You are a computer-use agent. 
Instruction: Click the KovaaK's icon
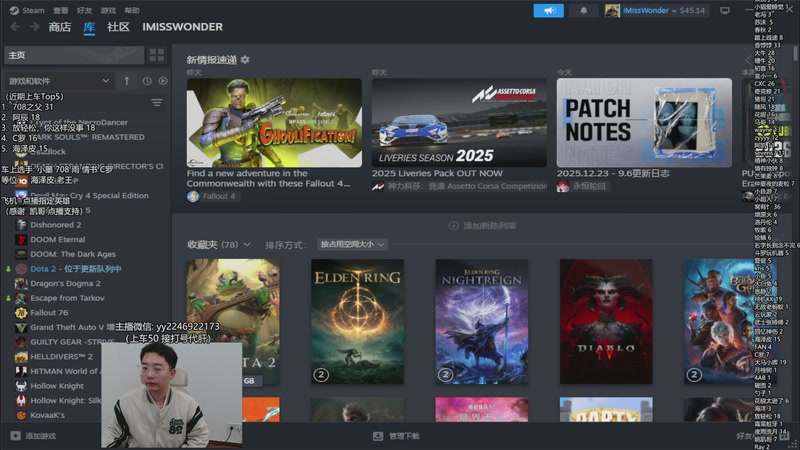(x=21, y=415)
